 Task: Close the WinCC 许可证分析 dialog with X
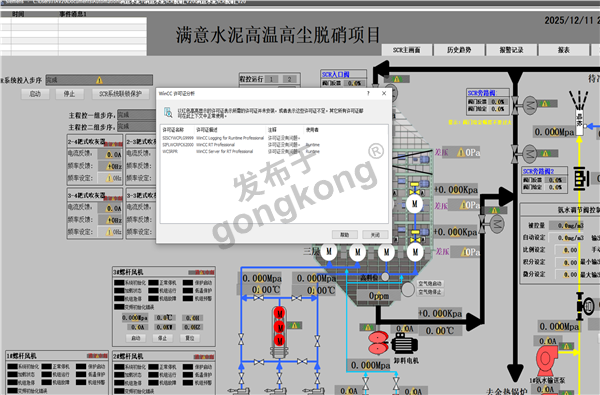click(x=384, y=93)
